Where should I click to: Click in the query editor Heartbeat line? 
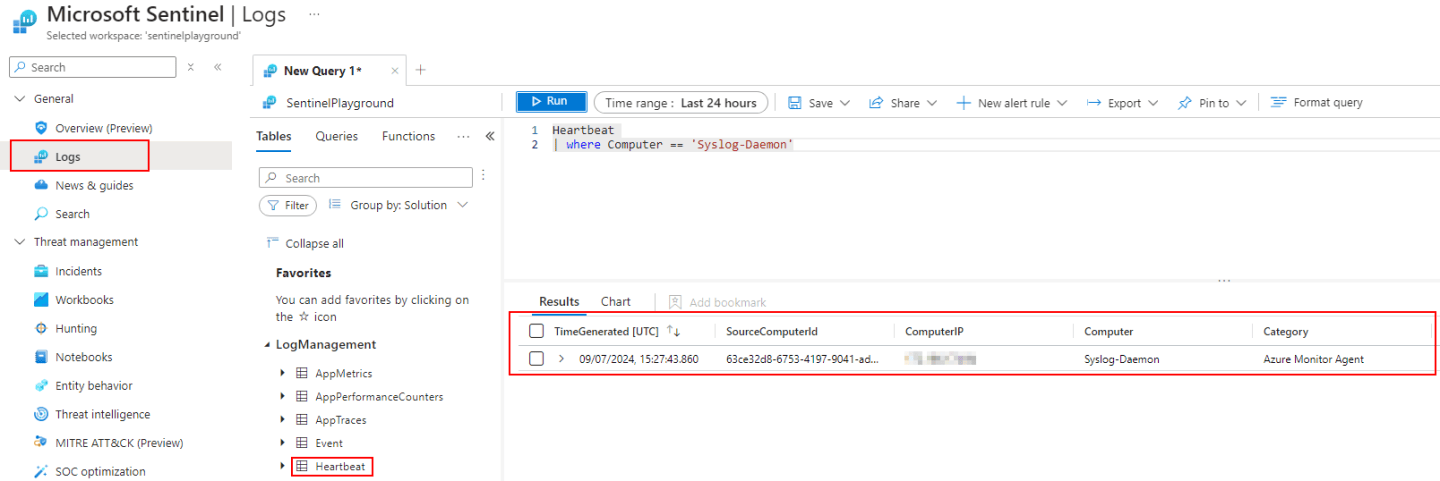tap(583, 130)
